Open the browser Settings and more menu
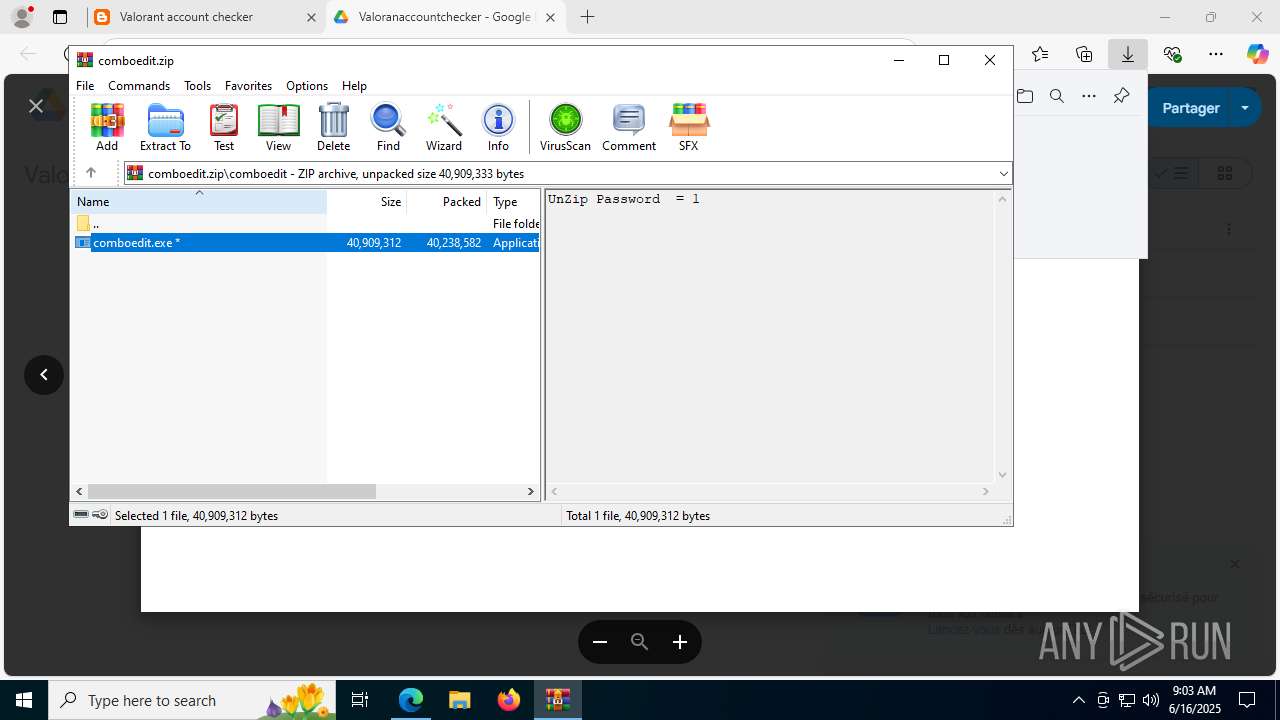 1216,54
